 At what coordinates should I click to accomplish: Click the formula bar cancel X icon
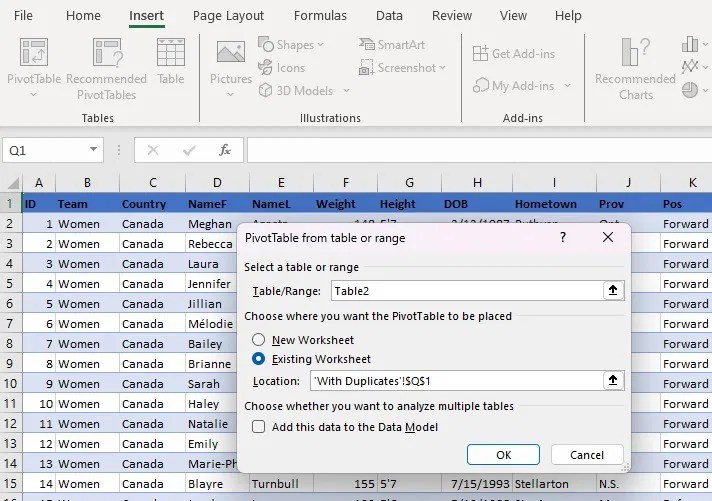coord(153,150)
